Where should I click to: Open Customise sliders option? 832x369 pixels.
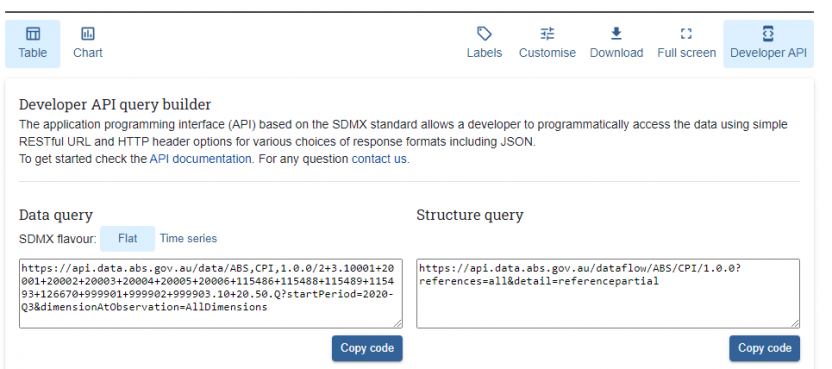click(547, 44)
